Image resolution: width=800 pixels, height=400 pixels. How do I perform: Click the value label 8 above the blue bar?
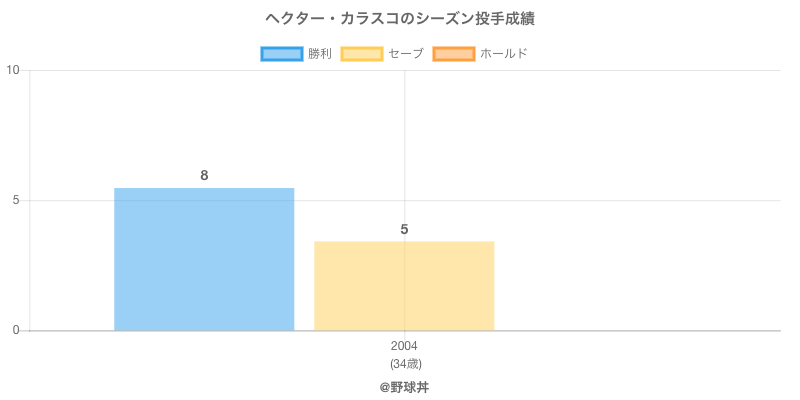click(x=204, y=175)
